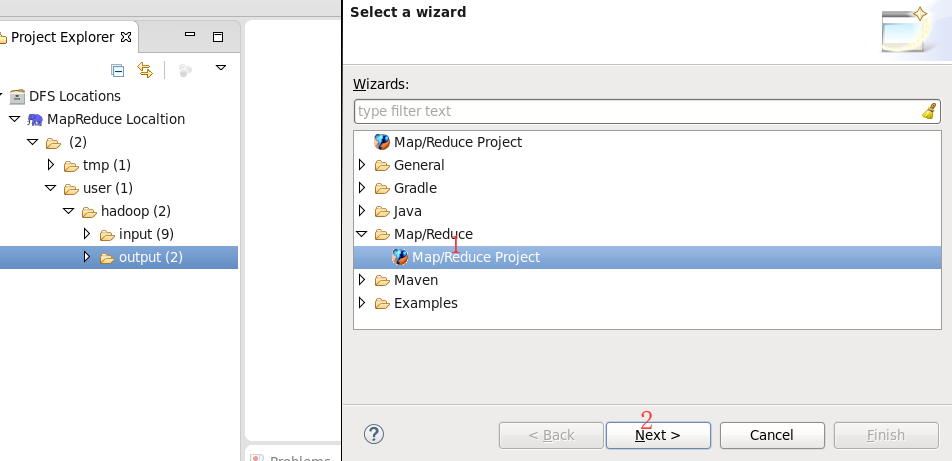The image size is (952, 461).
Task: Click the DFS Locations drawer icon
Action: [17, 96]
